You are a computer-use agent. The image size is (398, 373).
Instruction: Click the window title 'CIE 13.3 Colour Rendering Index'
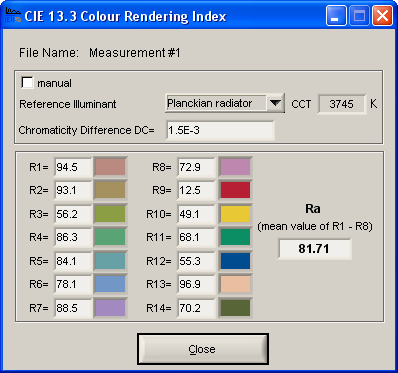click(x=126, y=16)
